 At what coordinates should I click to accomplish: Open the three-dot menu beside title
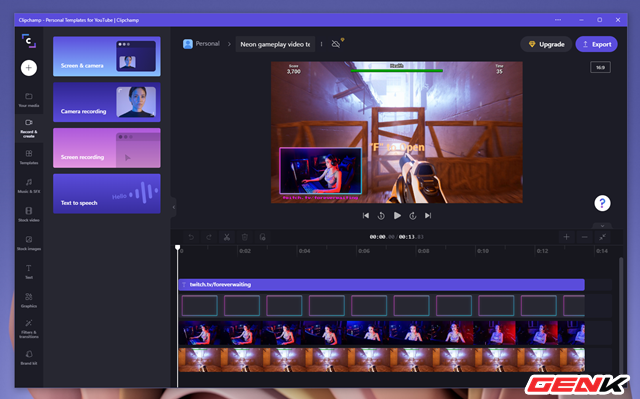[322, 44]
